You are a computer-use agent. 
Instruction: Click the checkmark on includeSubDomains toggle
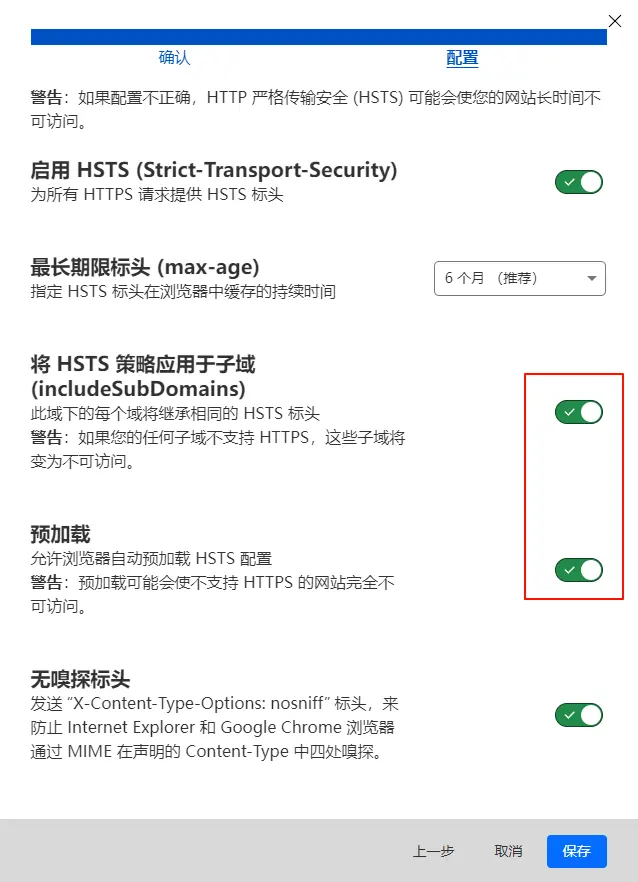pos(569,412)
